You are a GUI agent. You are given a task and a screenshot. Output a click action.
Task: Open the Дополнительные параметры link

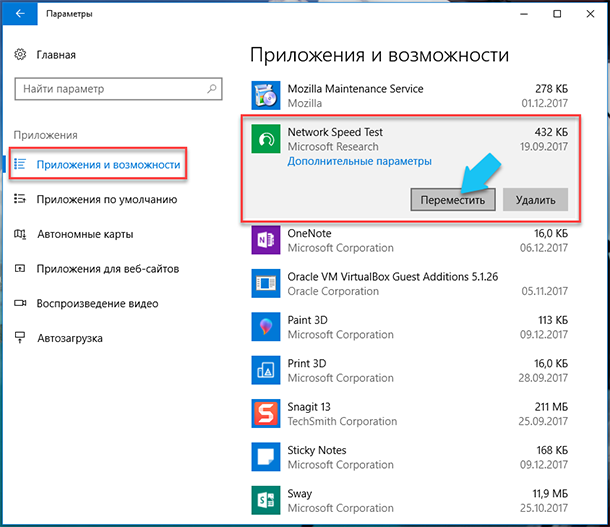point(359,161)
